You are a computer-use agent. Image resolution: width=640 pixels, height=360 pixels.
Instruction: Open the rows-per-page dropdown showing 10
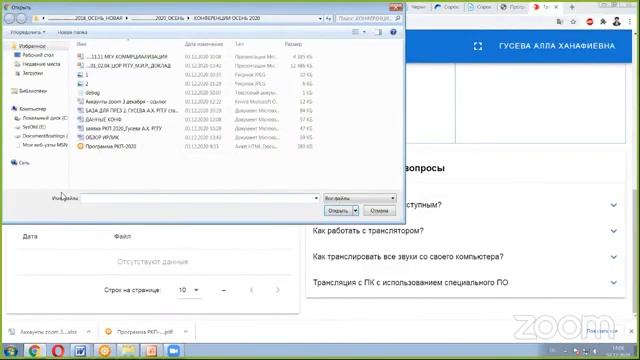(189, 290)
